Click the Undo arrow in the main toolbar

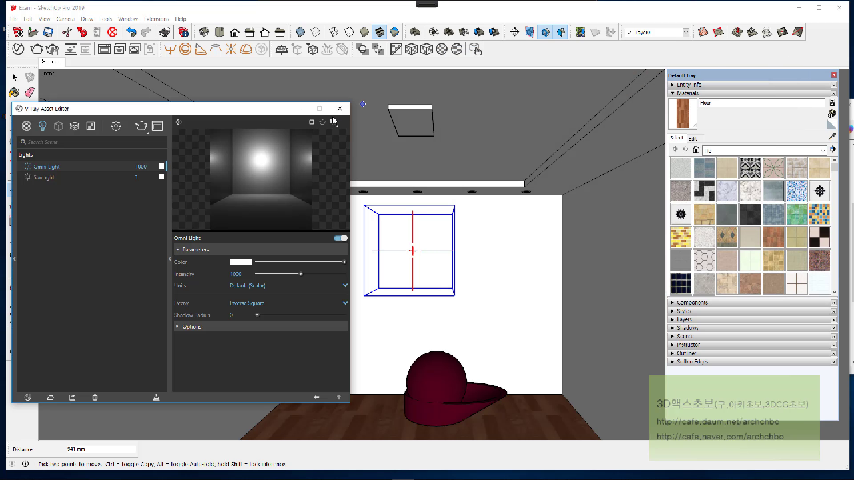[x=131, y=32]
